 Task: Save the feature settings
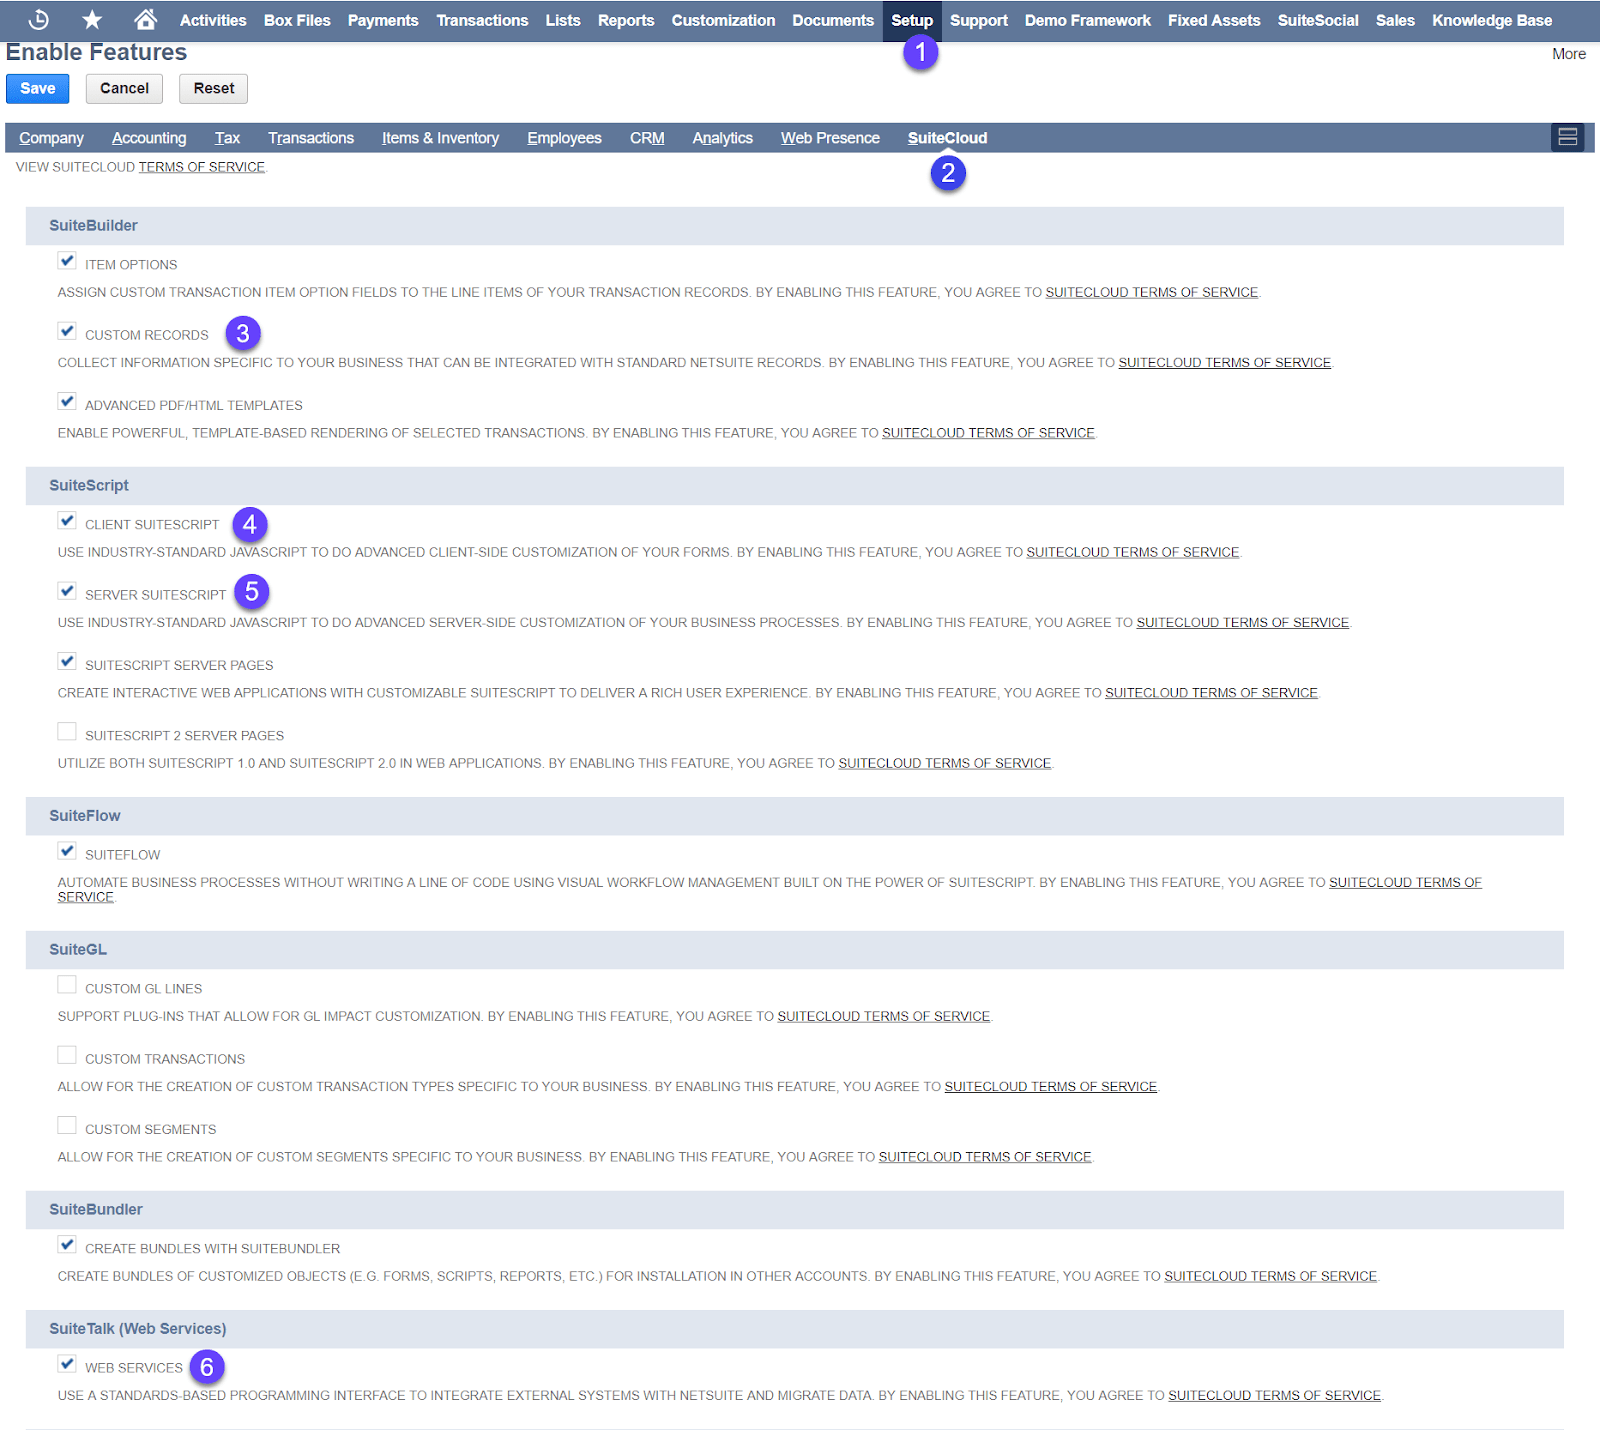tap(37, 88)
